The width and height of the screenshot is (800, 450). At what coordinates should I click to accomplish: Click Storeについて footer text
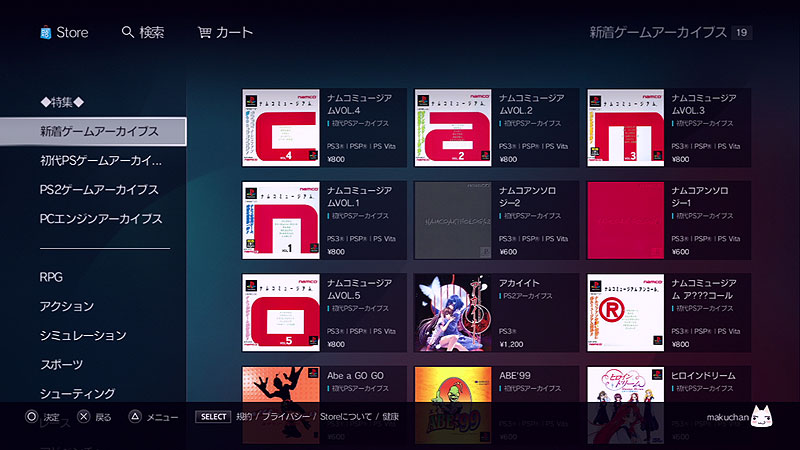click(346, 417)
